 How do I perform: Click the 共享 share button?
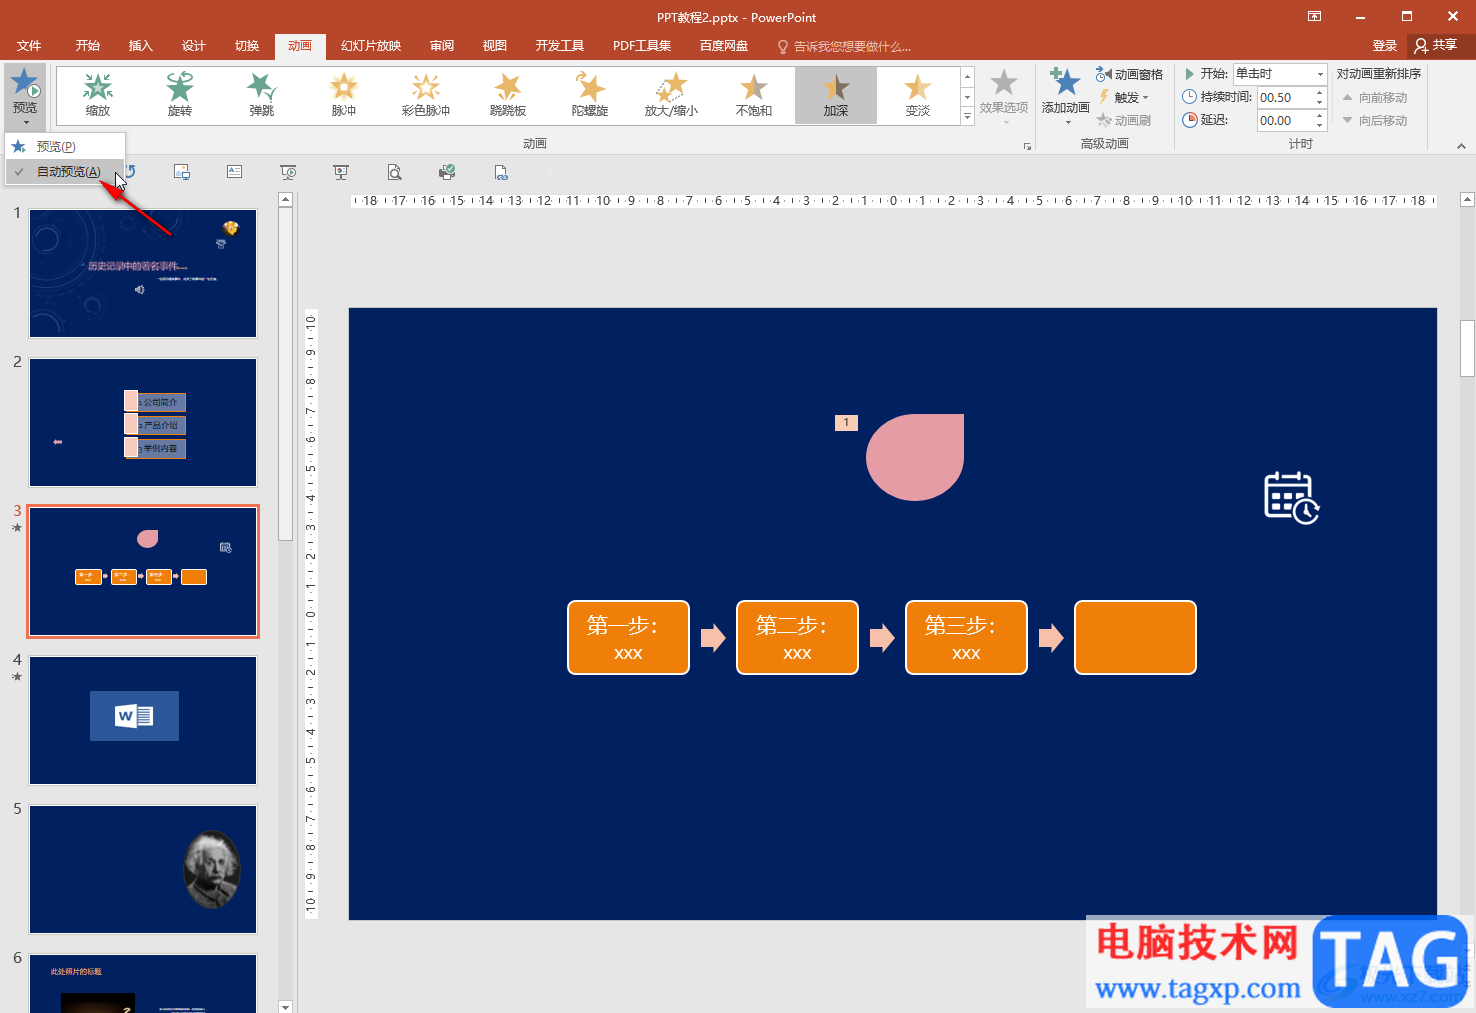click(x=1436, y=46)
